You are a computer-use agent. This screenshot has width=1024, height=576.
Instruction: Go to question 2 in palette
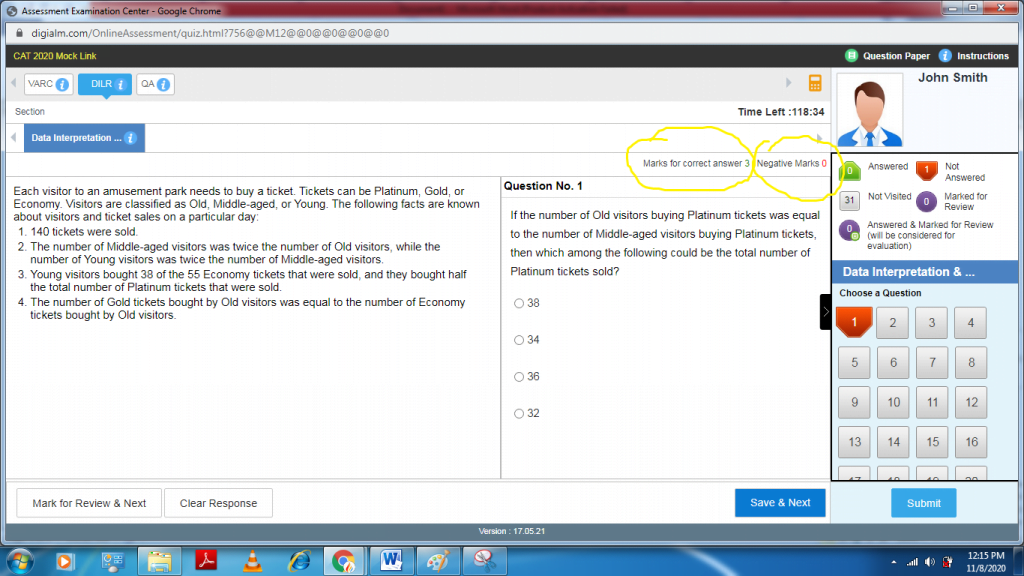tap(893, 323)
